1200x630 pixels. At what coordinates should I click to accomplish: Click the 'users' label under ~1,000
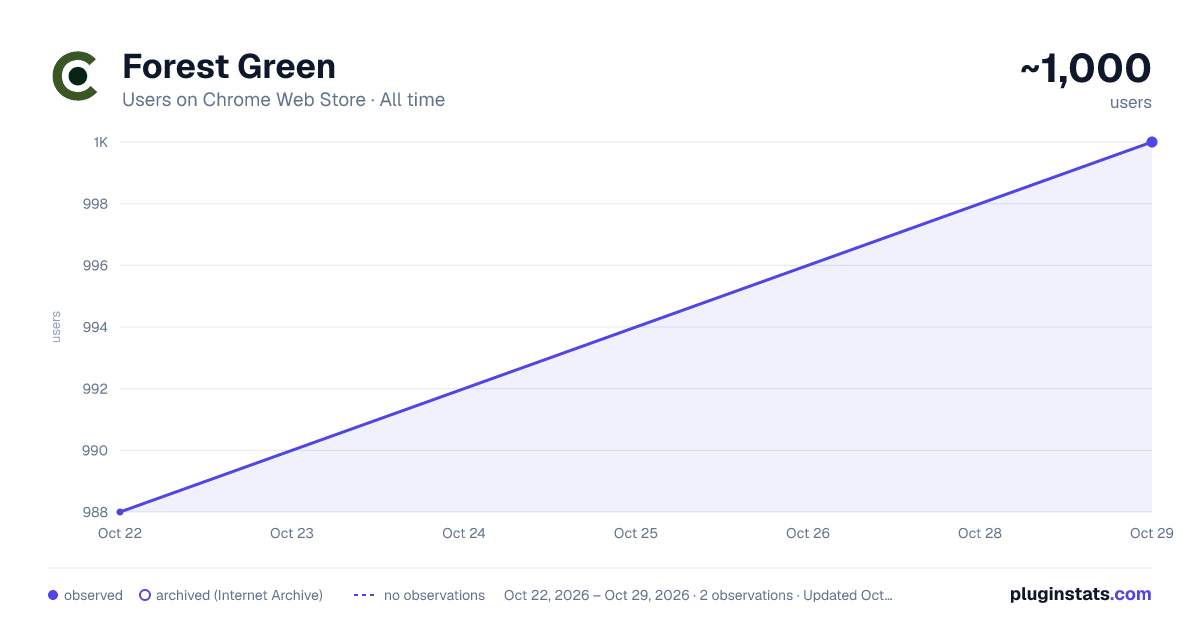(1131, 102)
